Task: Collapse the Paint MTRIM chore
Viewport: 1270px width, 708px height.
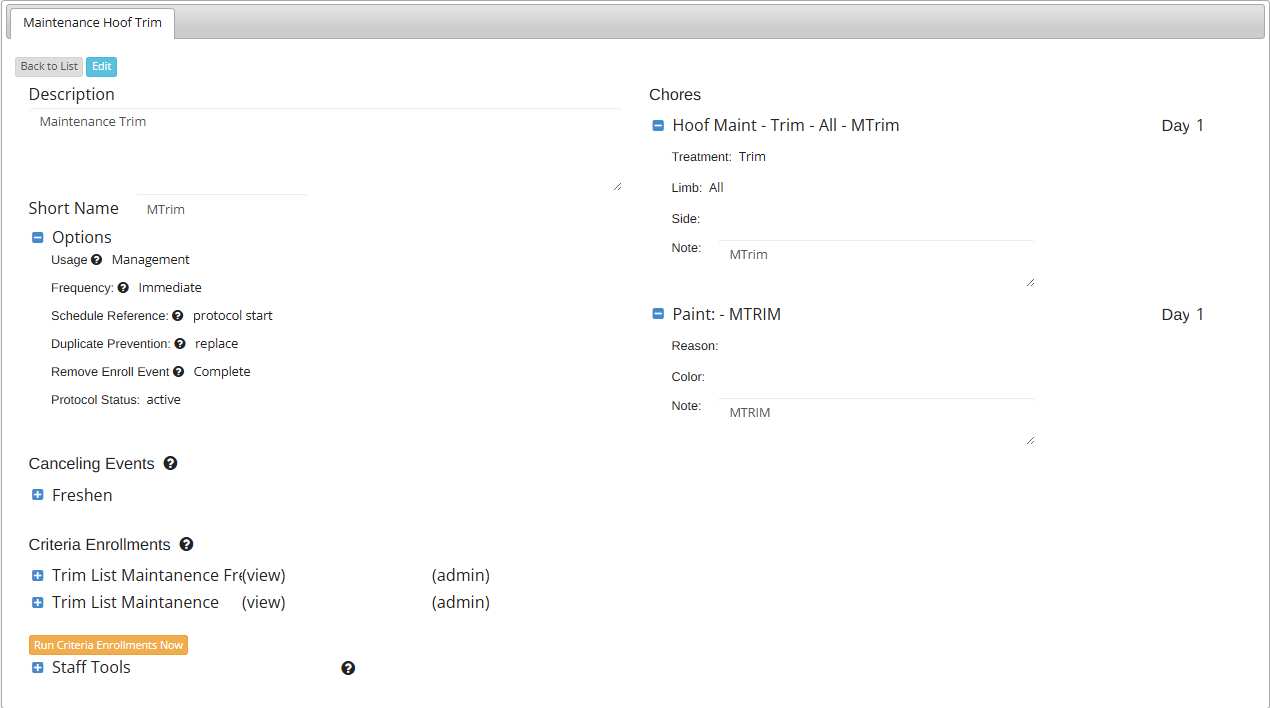Action: 658,314
